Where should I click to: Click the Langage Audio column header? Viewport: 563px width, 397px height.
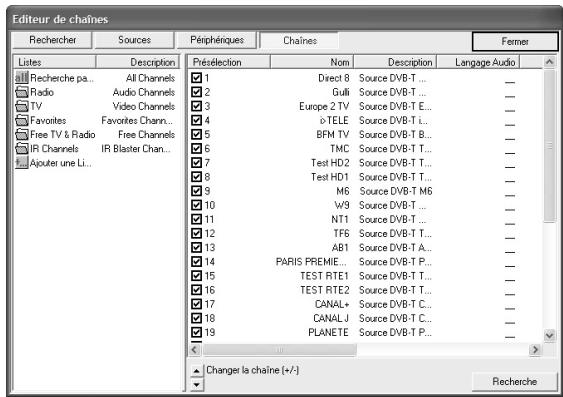click(x=478, y=62)
